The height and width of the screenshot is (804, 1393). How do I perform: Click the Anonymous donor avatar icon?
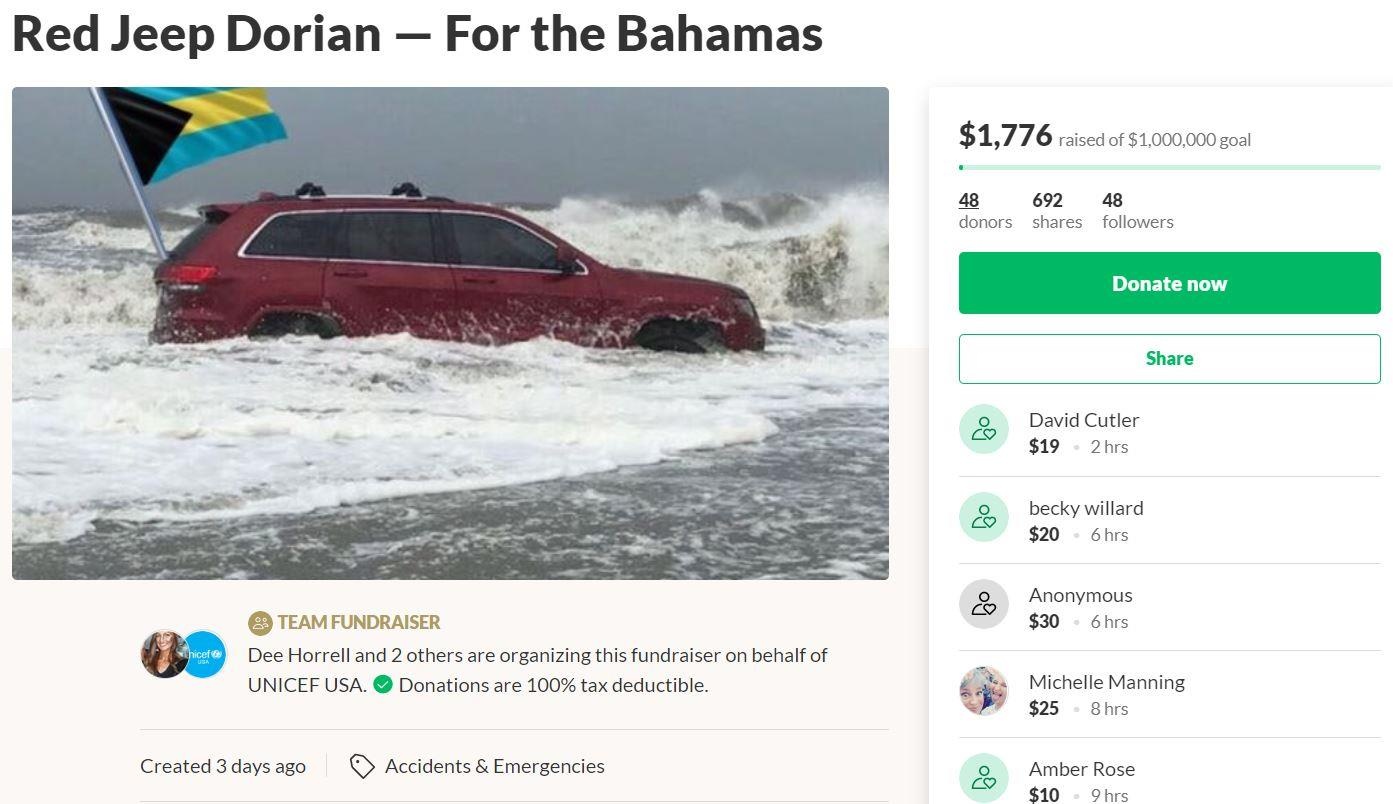pos(984,604)
